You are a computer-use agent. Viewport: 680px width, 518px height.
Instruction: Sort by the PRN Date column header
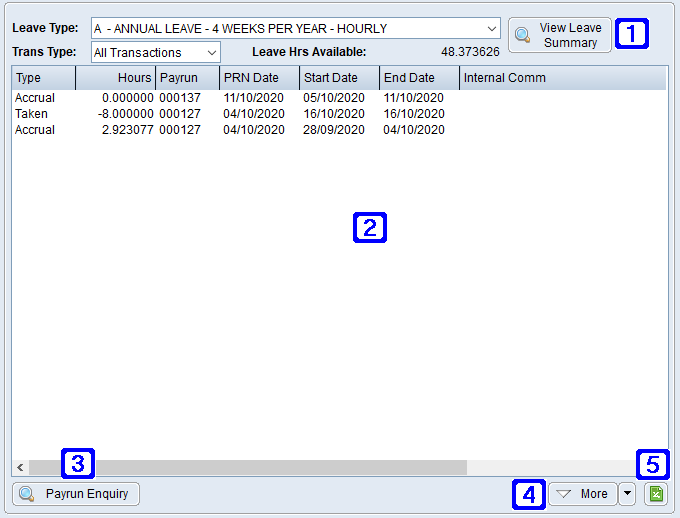point(259,78)
